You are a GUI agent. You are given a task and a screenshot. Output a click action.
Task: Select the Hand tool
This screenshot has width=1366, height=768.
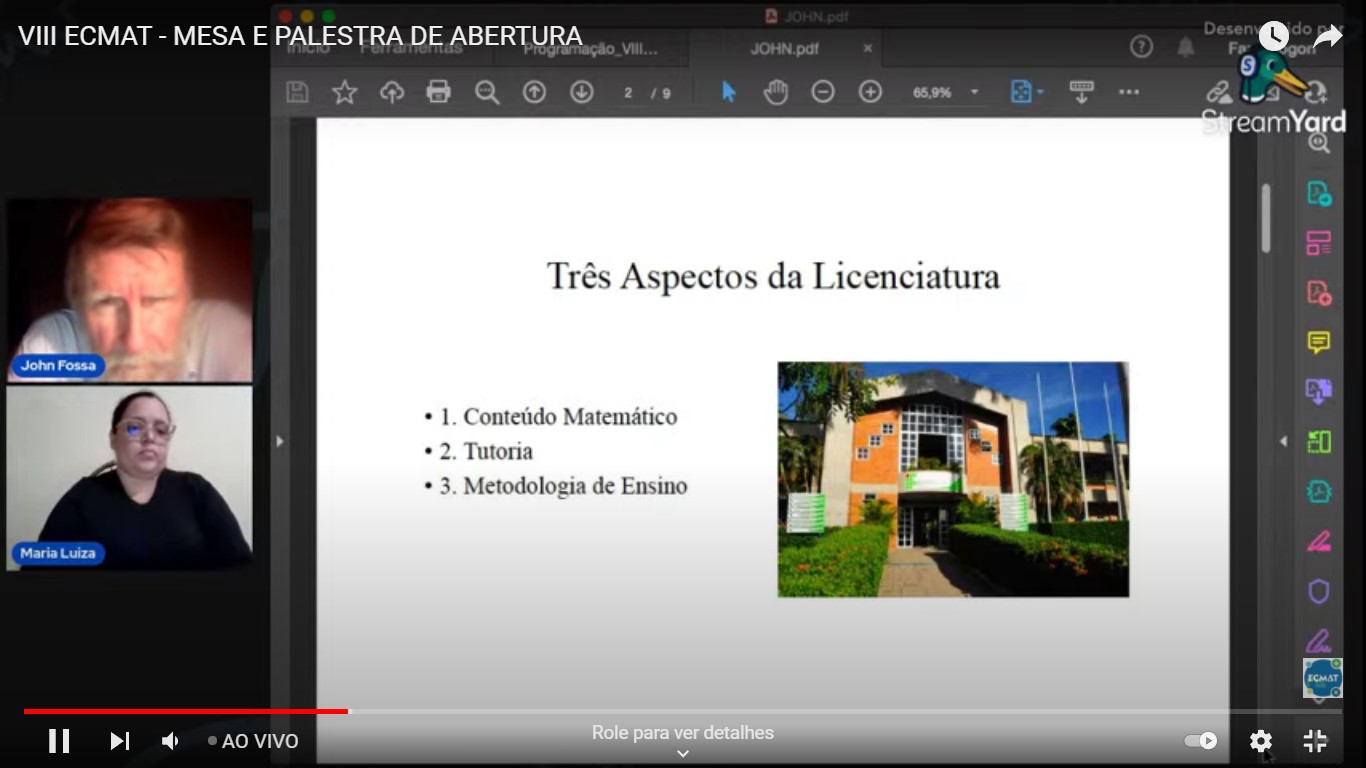775,91
